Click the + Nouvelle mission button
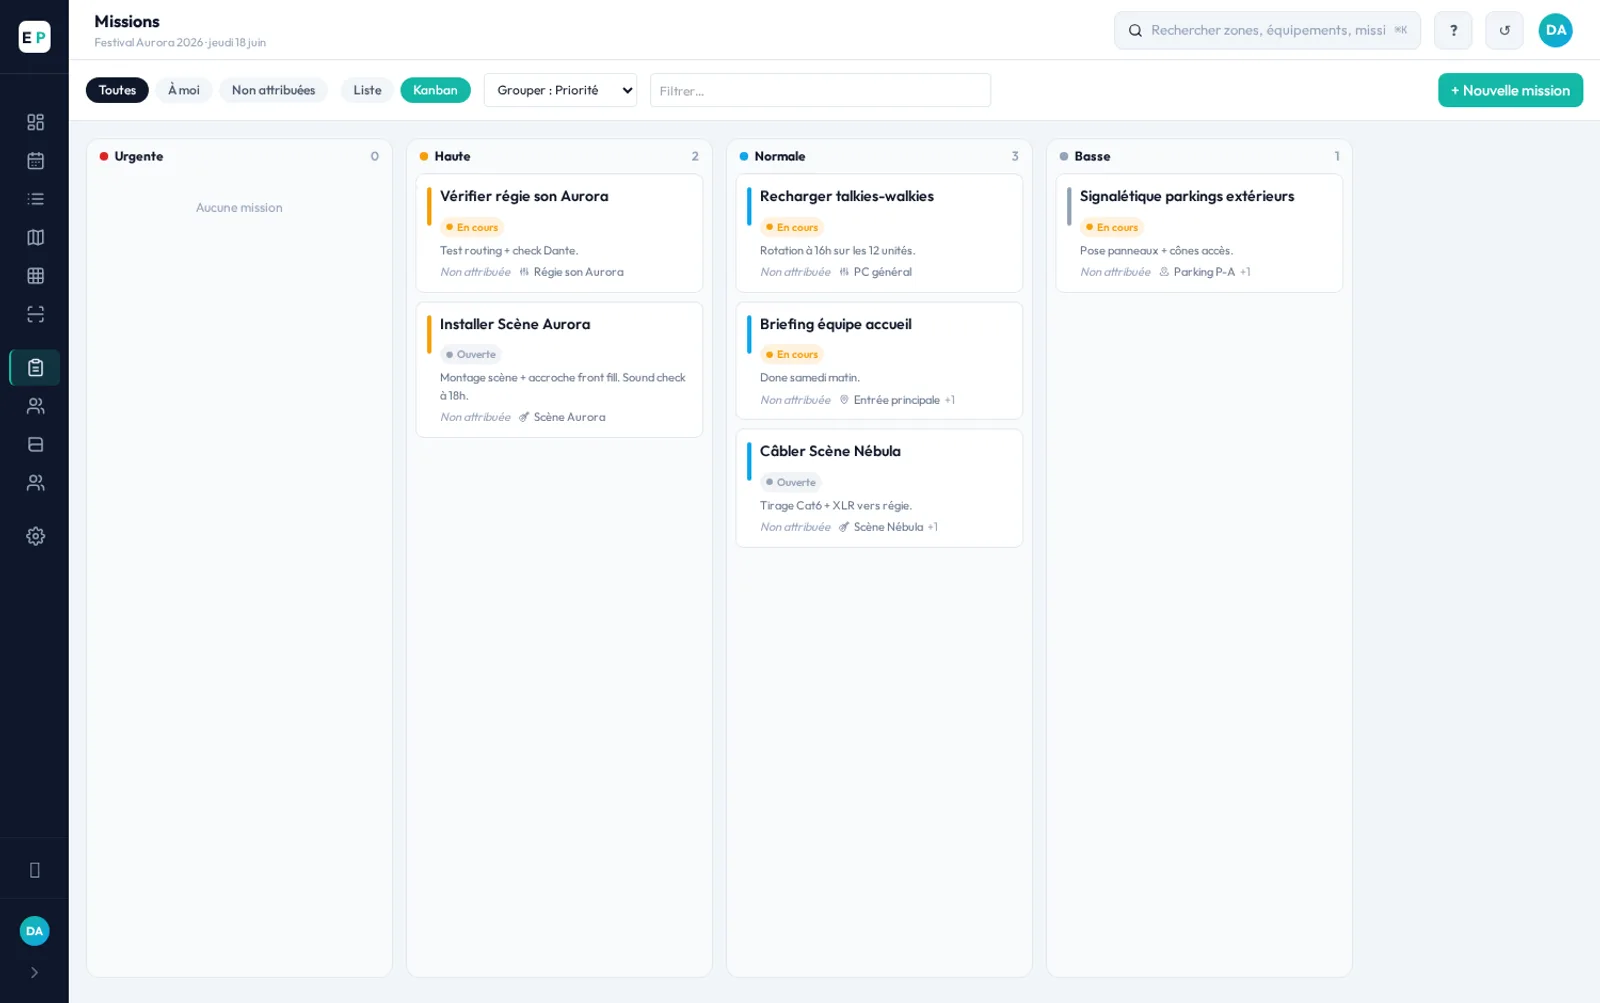Screen dimensions: 1600x1003 (1510, 90)
